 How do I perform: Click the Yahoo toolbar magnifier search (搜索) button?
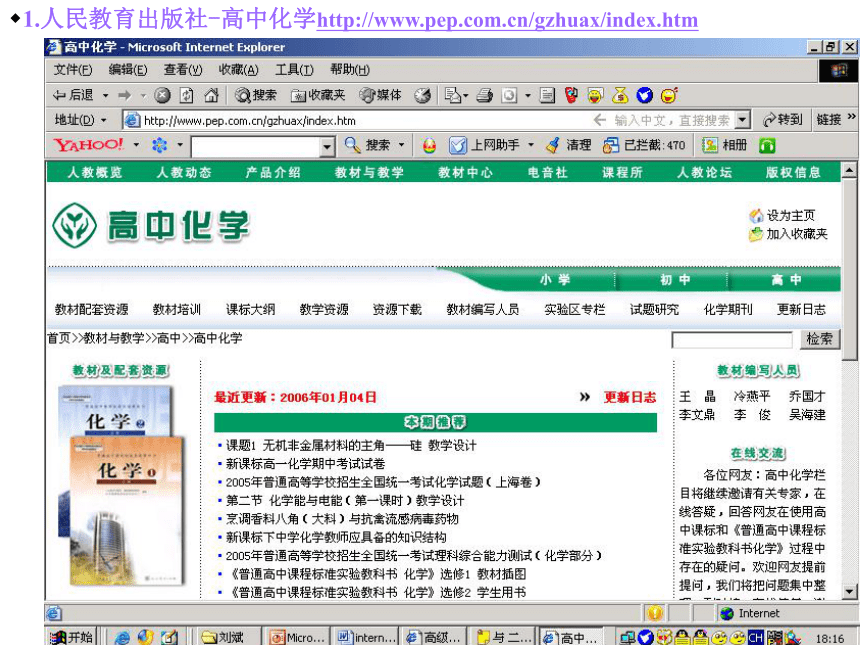tap(367, 145)
